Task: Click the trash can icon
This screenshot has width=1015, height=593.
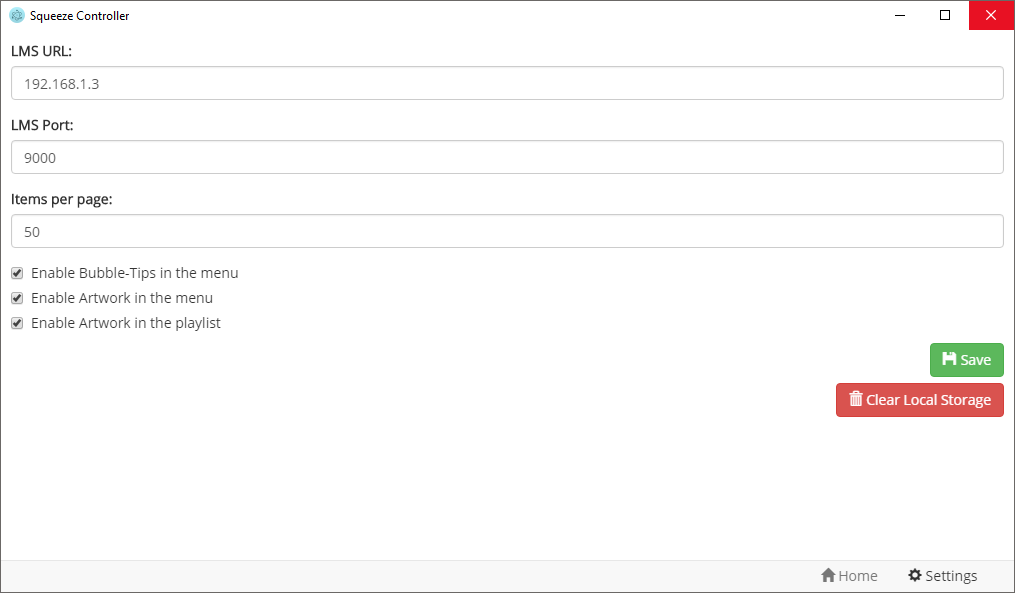Action: pos(855,399)
